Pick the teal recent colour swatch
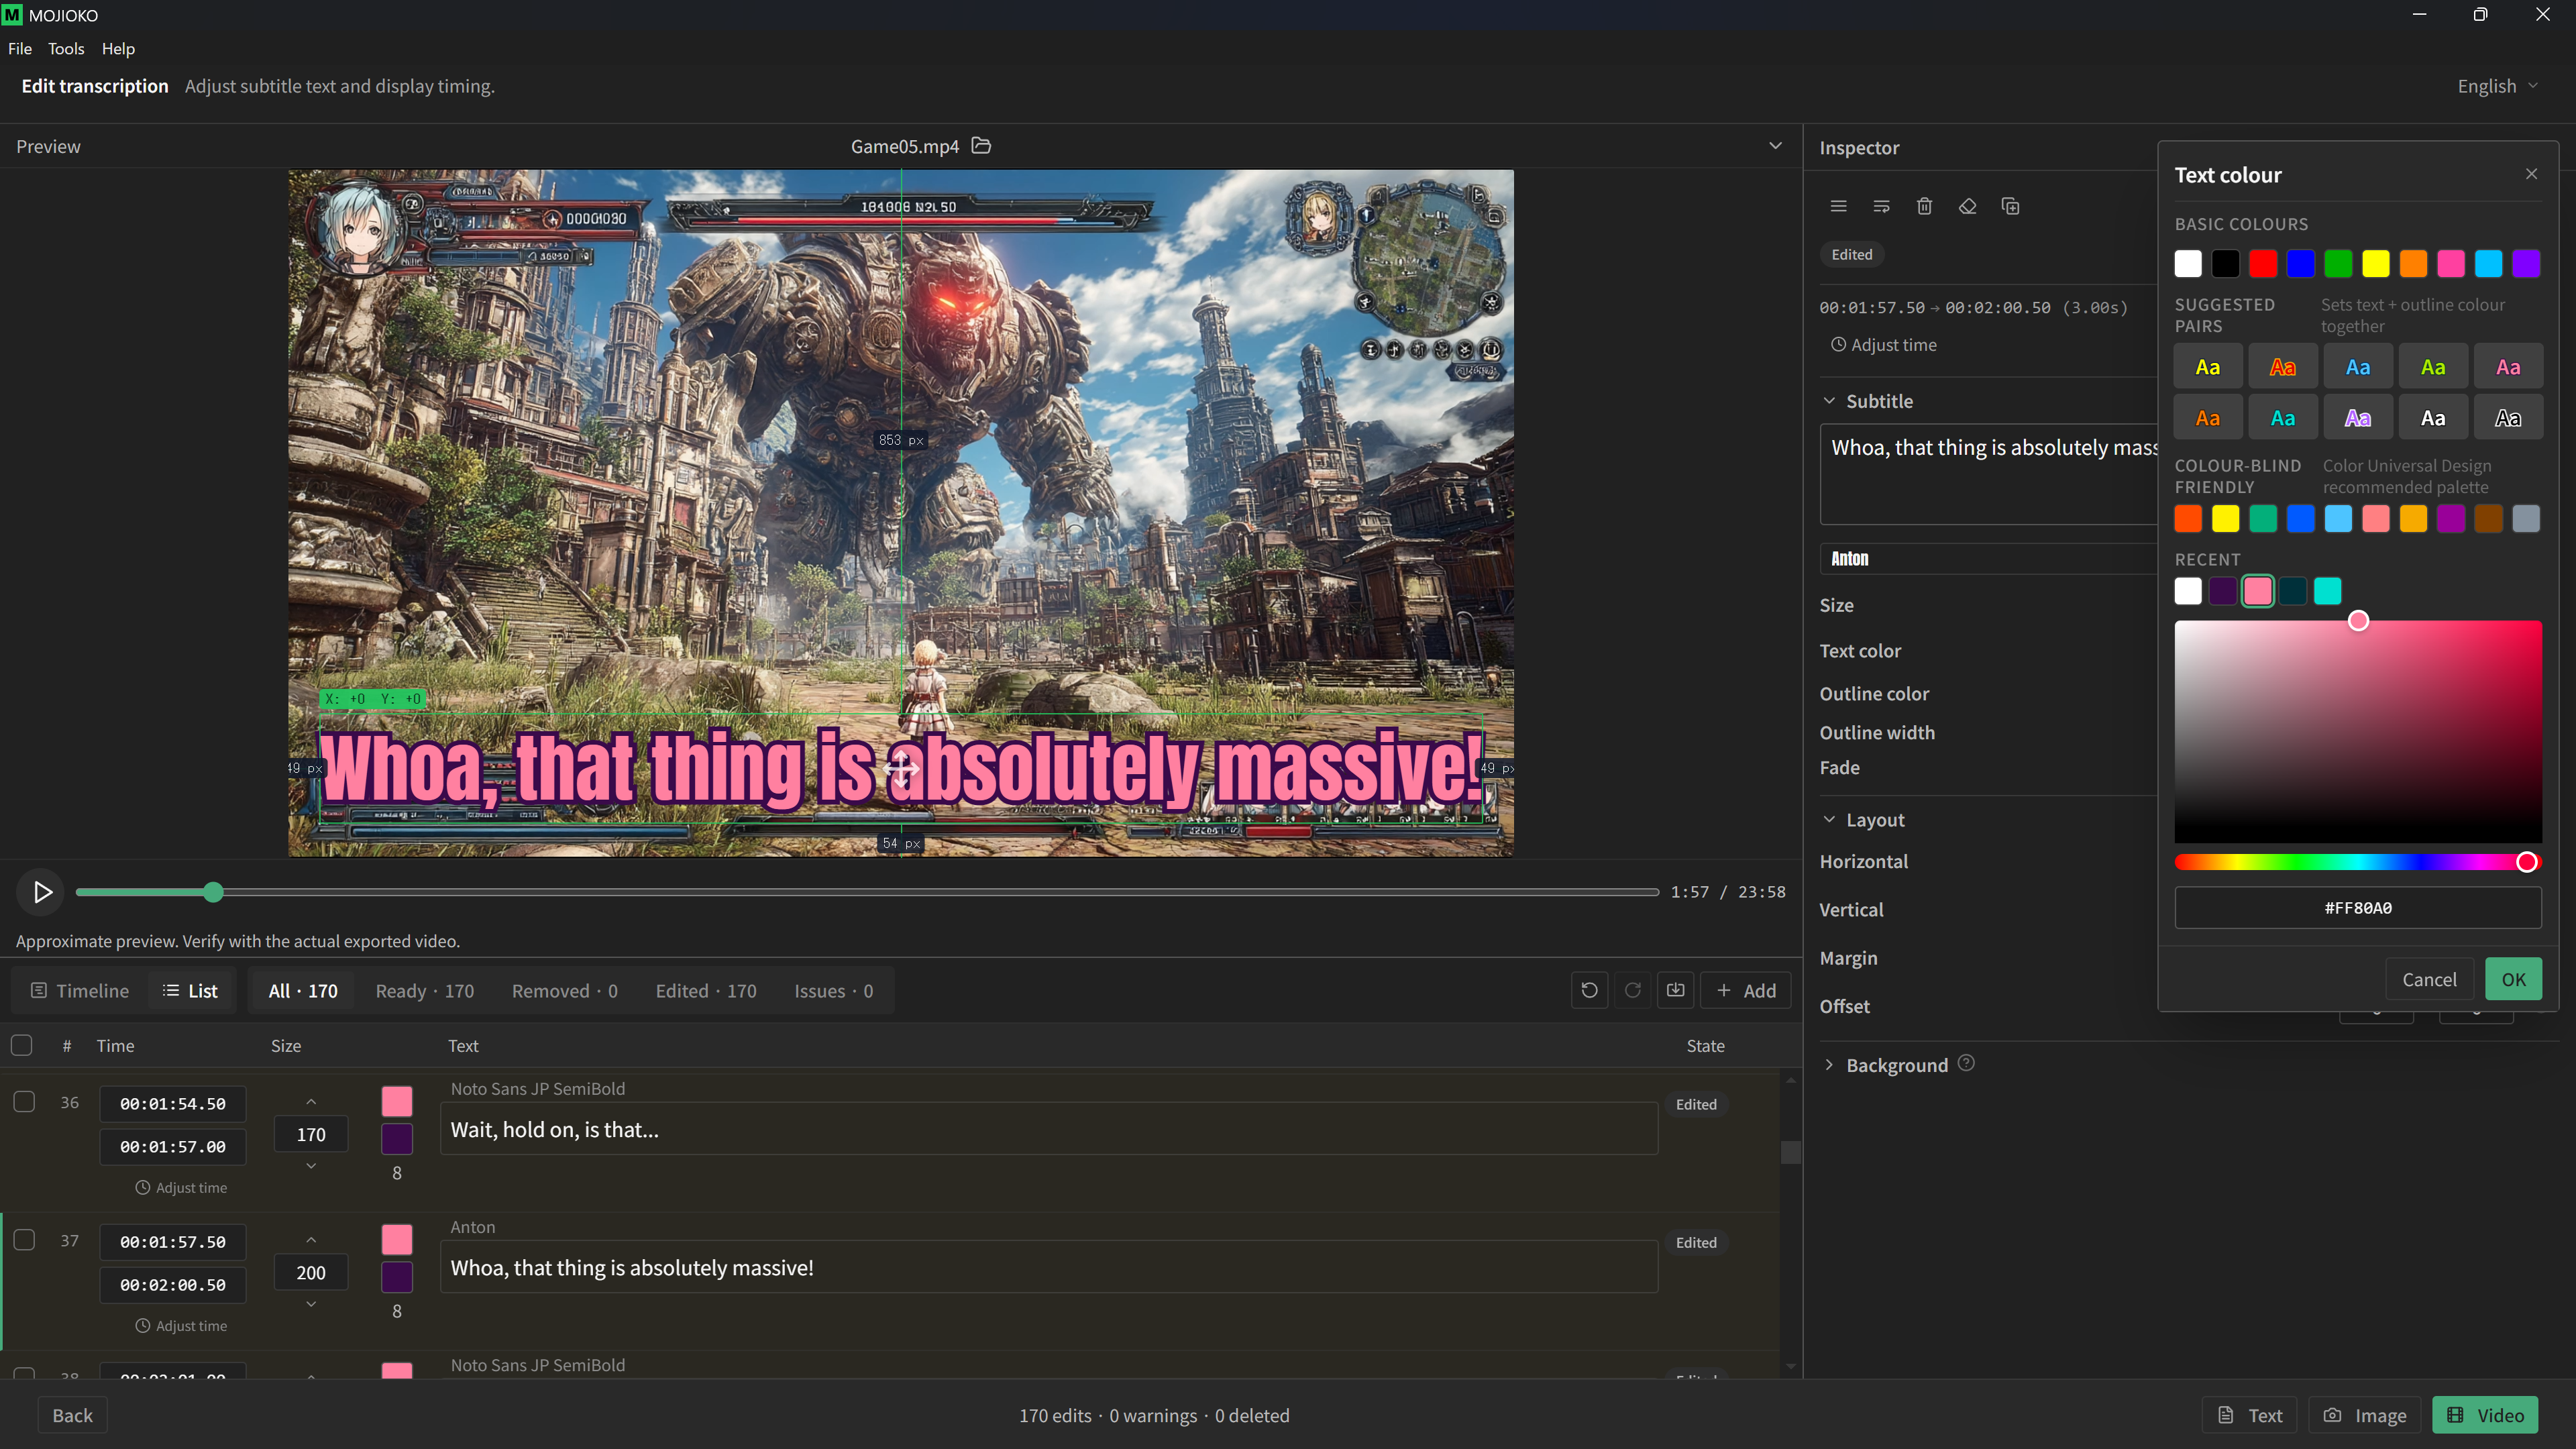This screenshot has height=1449, width=2576. pos(2328,591)
